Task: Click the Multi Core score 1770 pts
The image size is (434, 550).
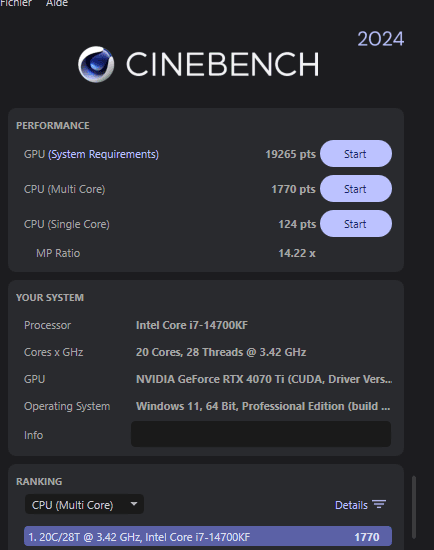Action: click(293, 189)
